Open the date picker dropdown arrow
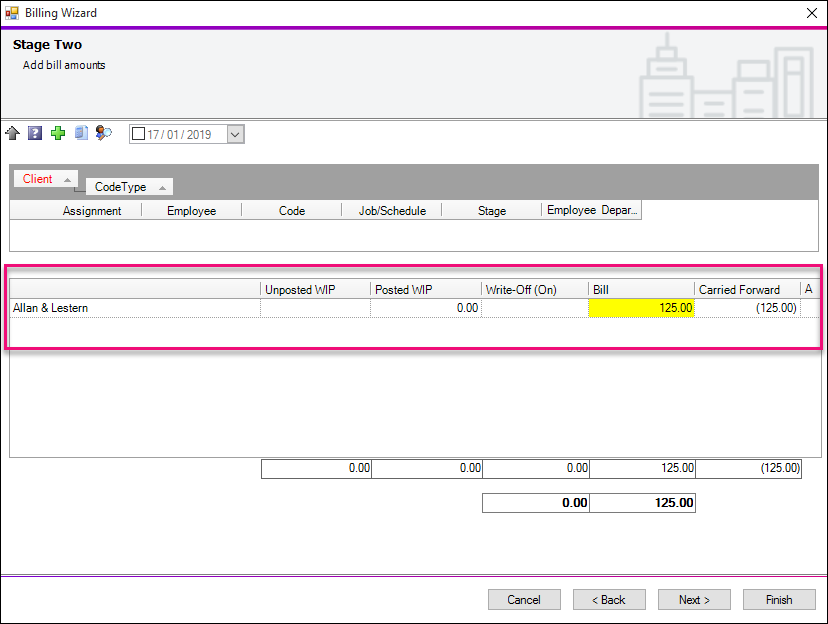This screenshot has width=828, height=624. pos(235,135)
